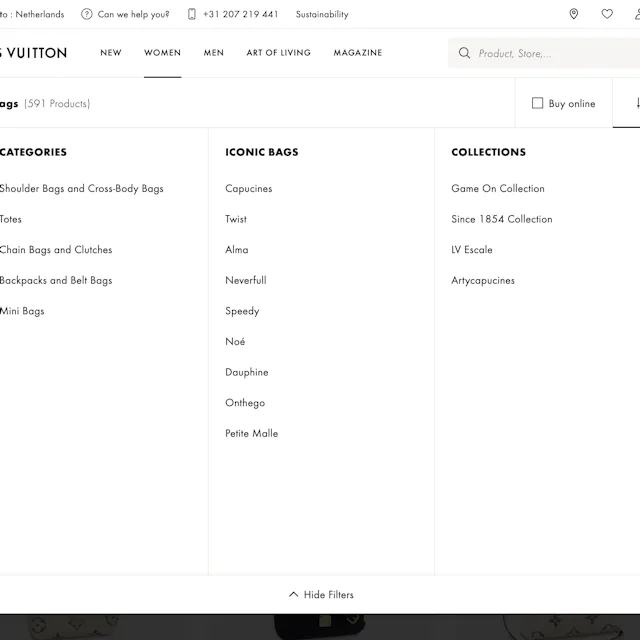Choose the Twist iconic bag
Viewport: 640px width, 640px height.
(x=236, y=219)
